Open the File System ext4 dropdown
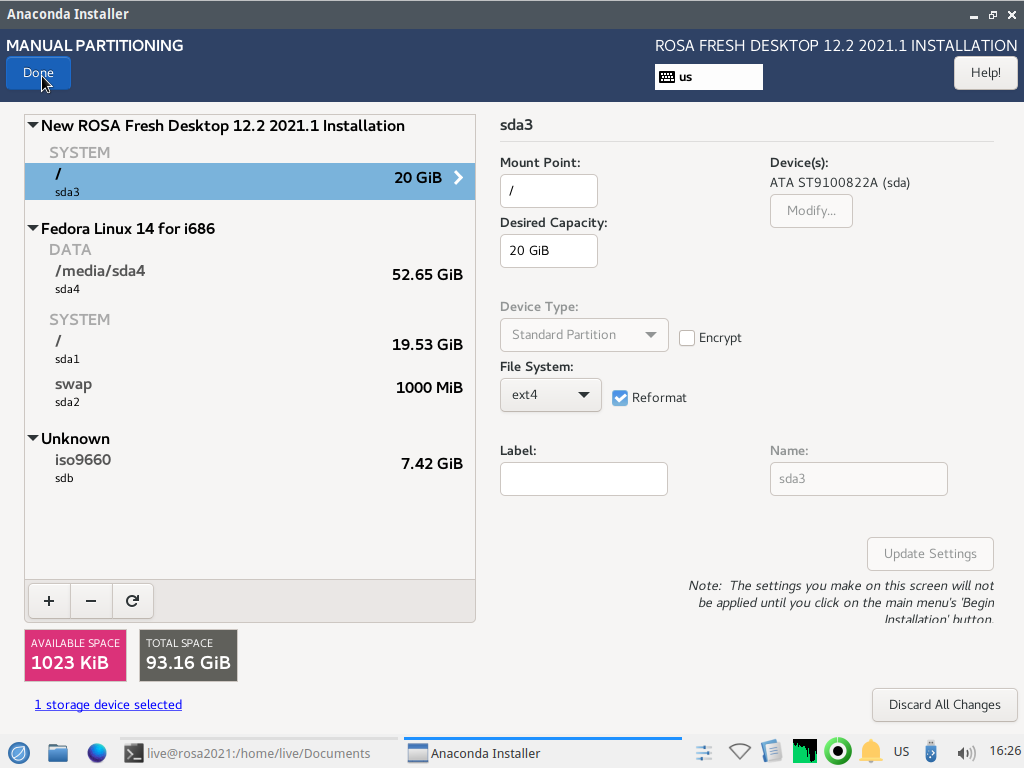 [550, 395]
